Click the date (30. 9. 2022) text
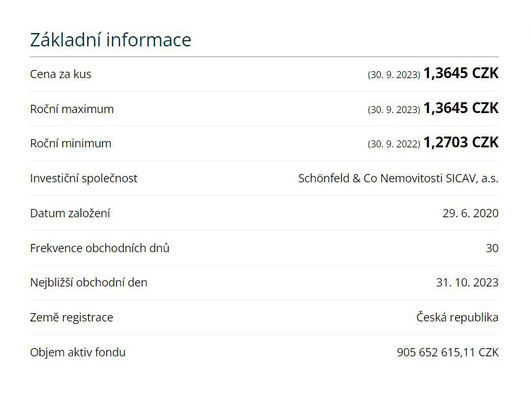The width and height of the screenshot is (530, 397). point(394,144)
